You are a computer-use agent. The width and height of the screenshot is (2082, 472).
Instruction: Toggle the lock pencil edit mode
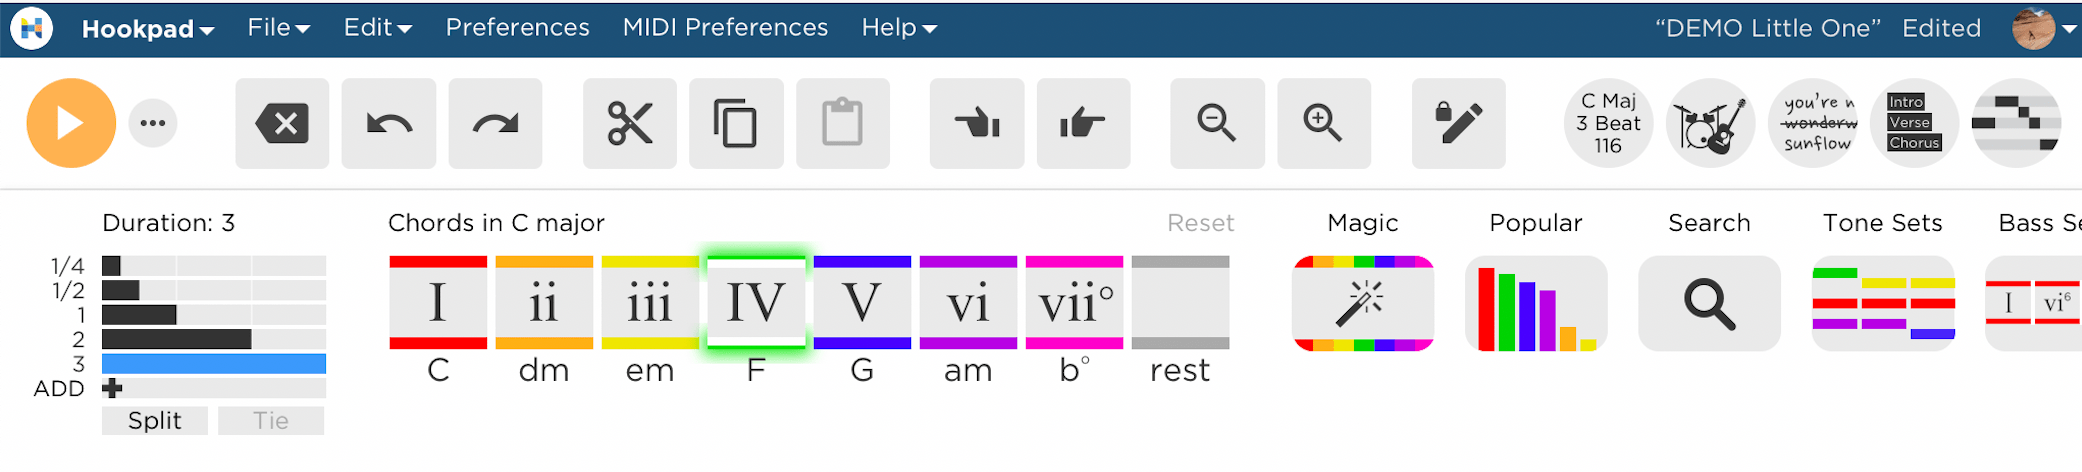point(1459,124)
